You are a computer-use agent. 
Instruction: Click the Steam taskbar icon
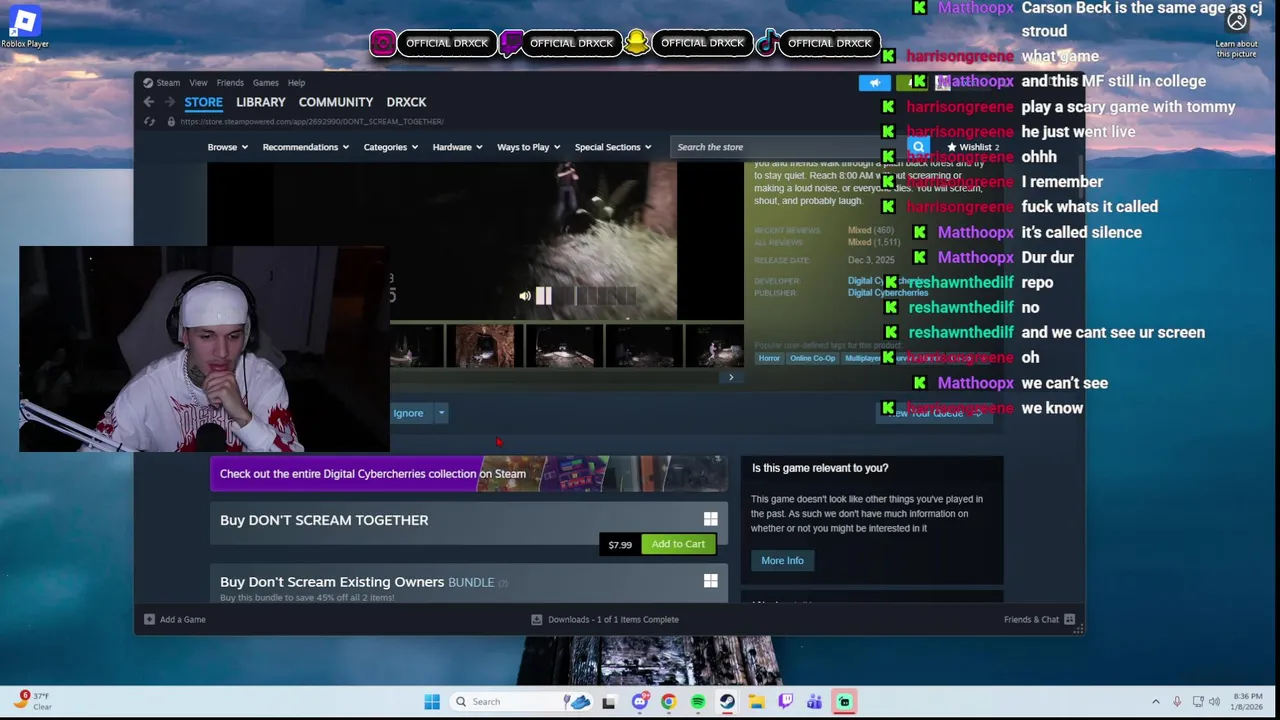(x=727, y=702)
